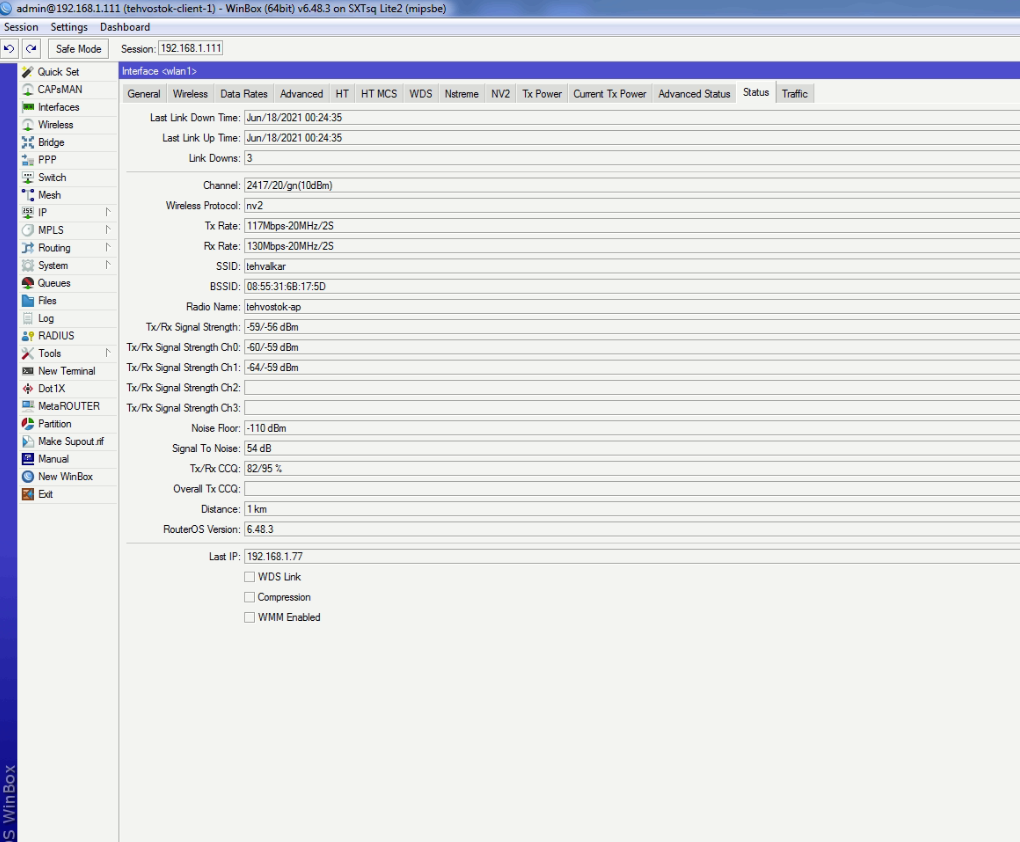Image resolution: width=1020 pixels, height=842 pixels.
Task: Expand the Tools submenu
Action: click(x=108, y=353)
